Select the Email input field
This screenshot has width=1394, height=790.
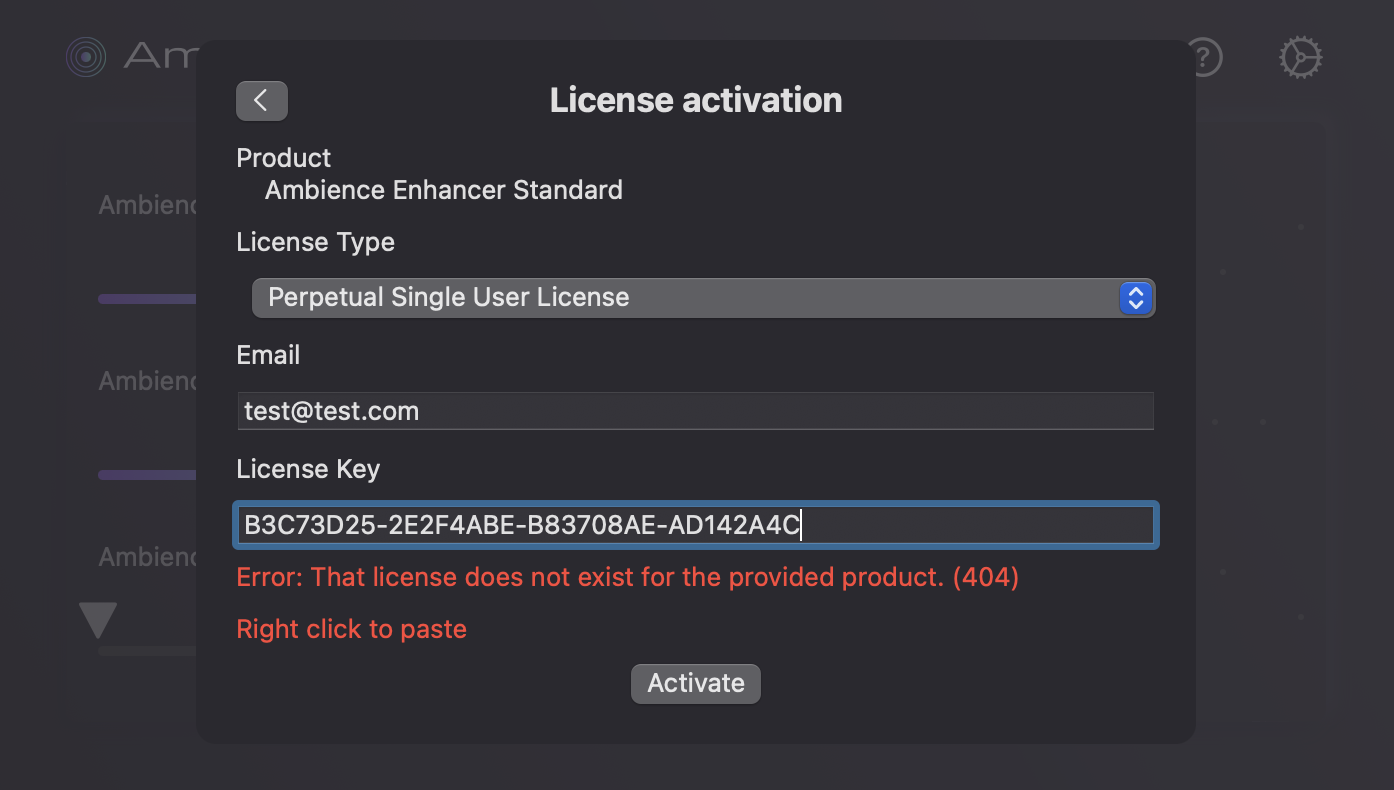(x=695, y=410)
